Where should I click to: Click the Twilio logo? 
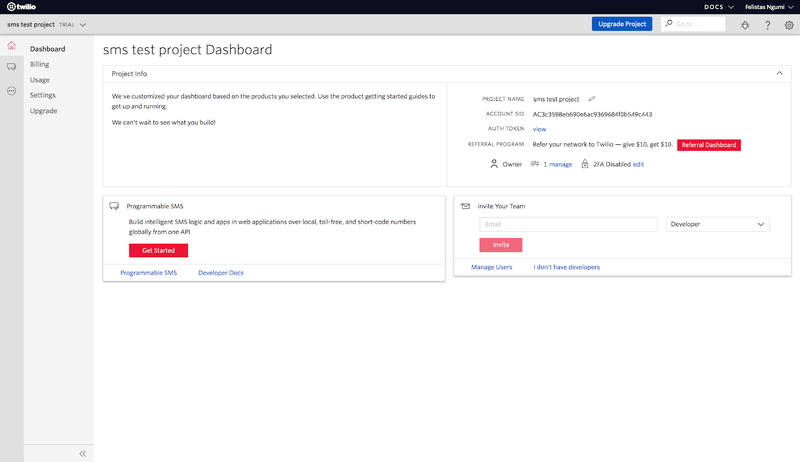(21, 7)
